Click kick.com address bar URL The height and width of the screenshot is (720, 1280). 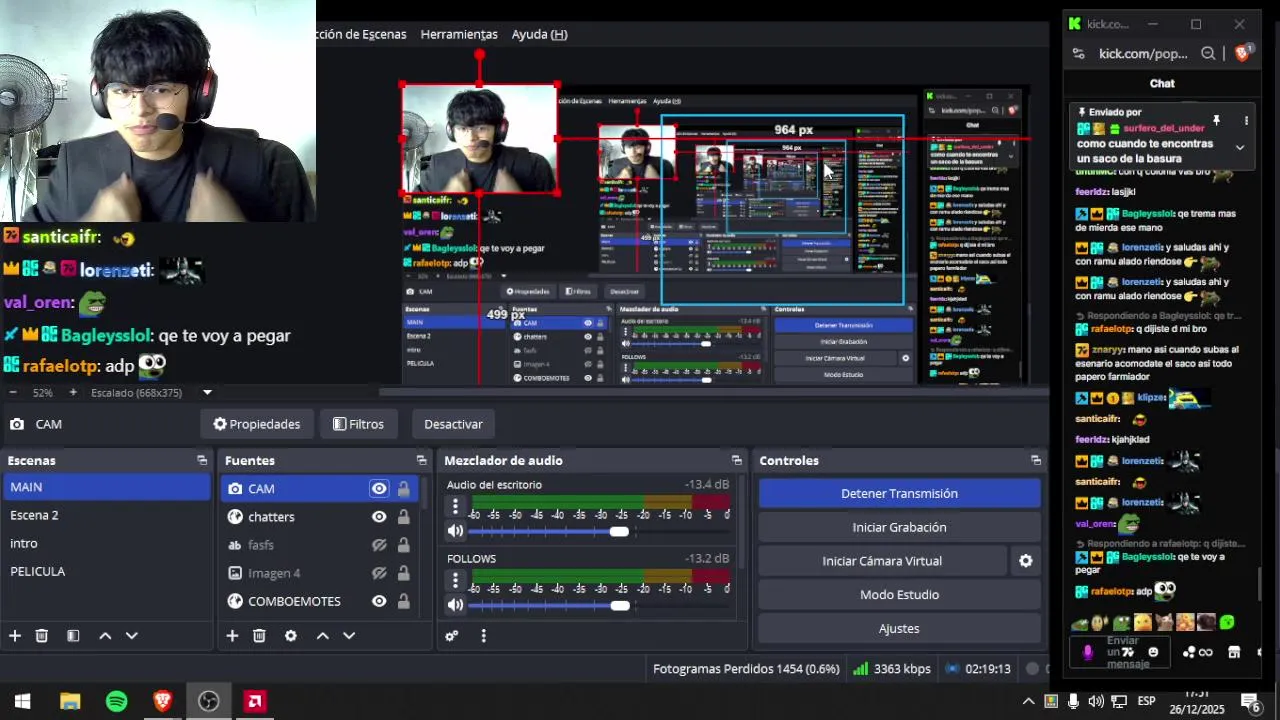pos(1143,54)
